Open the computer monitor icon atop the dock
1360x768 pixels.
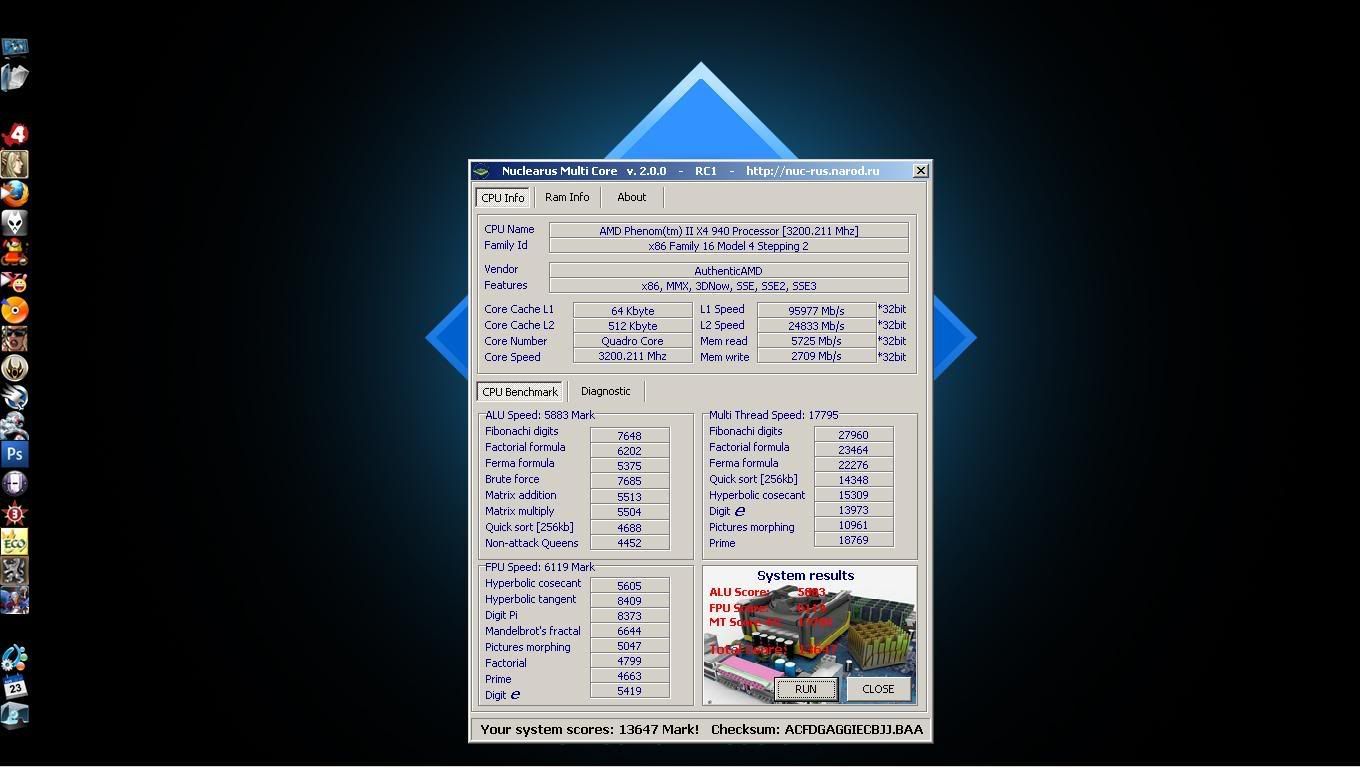[15, 47]
